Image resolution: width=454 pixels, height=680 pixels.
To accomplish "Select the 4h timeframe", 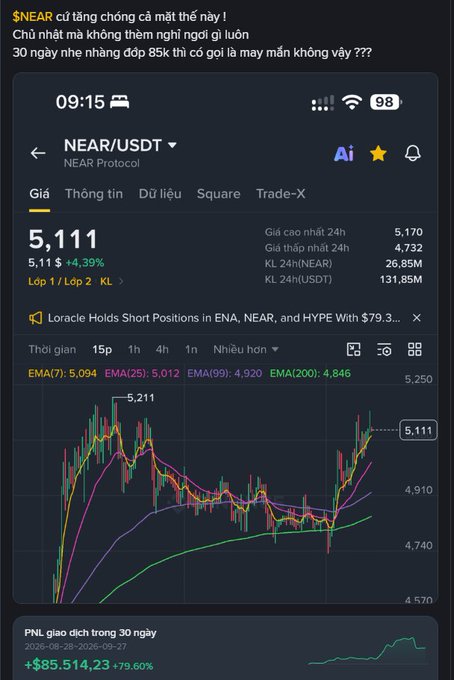I will click(162, 350).
